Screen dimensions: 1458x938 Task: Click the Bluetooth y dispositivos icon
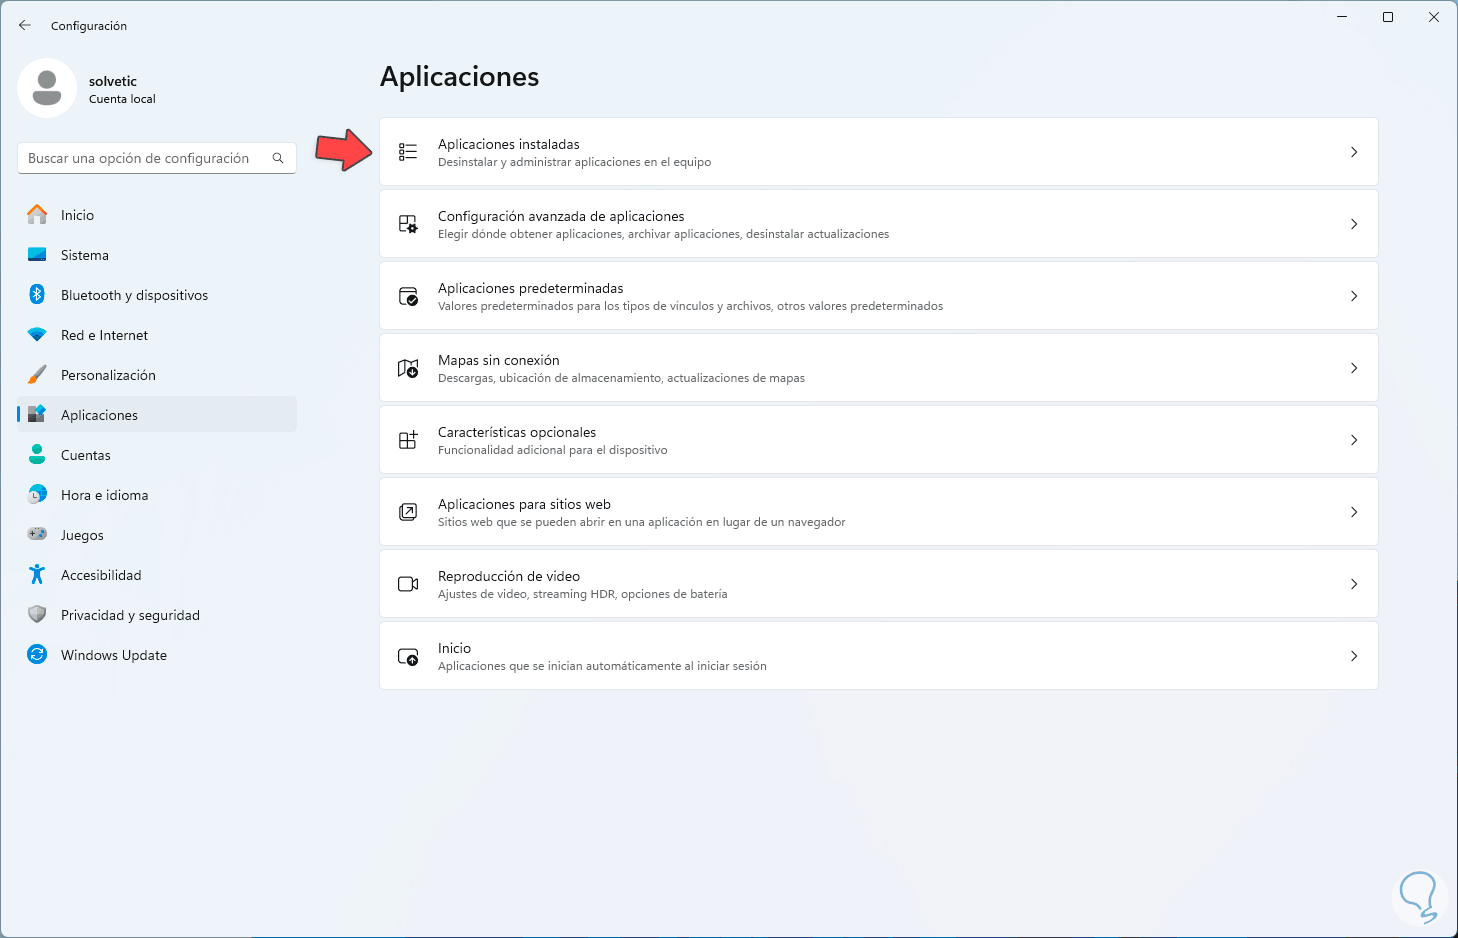pos(37,295)
